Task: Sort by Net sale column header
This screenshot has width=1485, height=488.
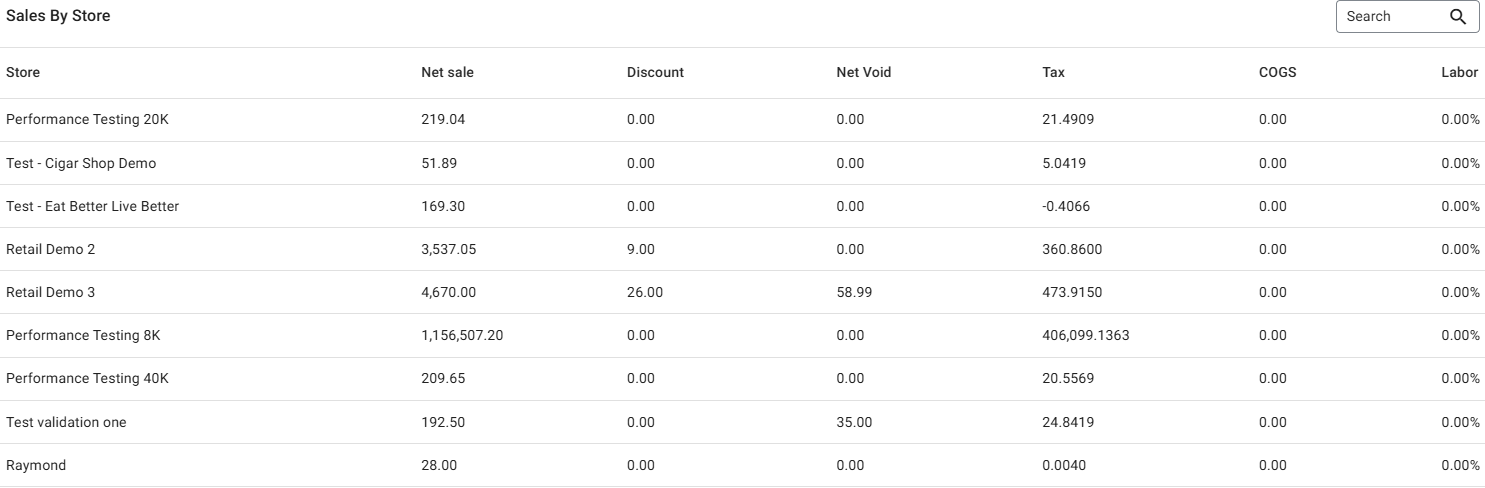Action: [448, 73]
